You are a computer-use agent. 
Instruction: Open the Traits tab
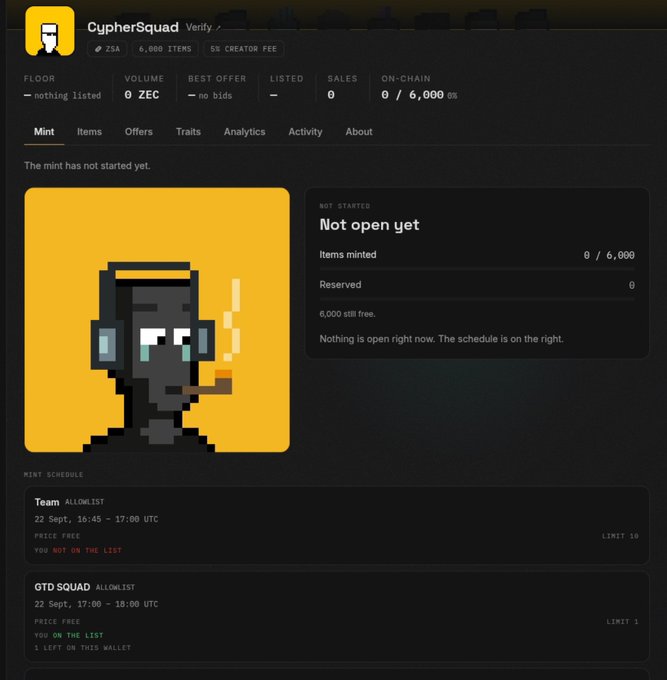point(188,132)
